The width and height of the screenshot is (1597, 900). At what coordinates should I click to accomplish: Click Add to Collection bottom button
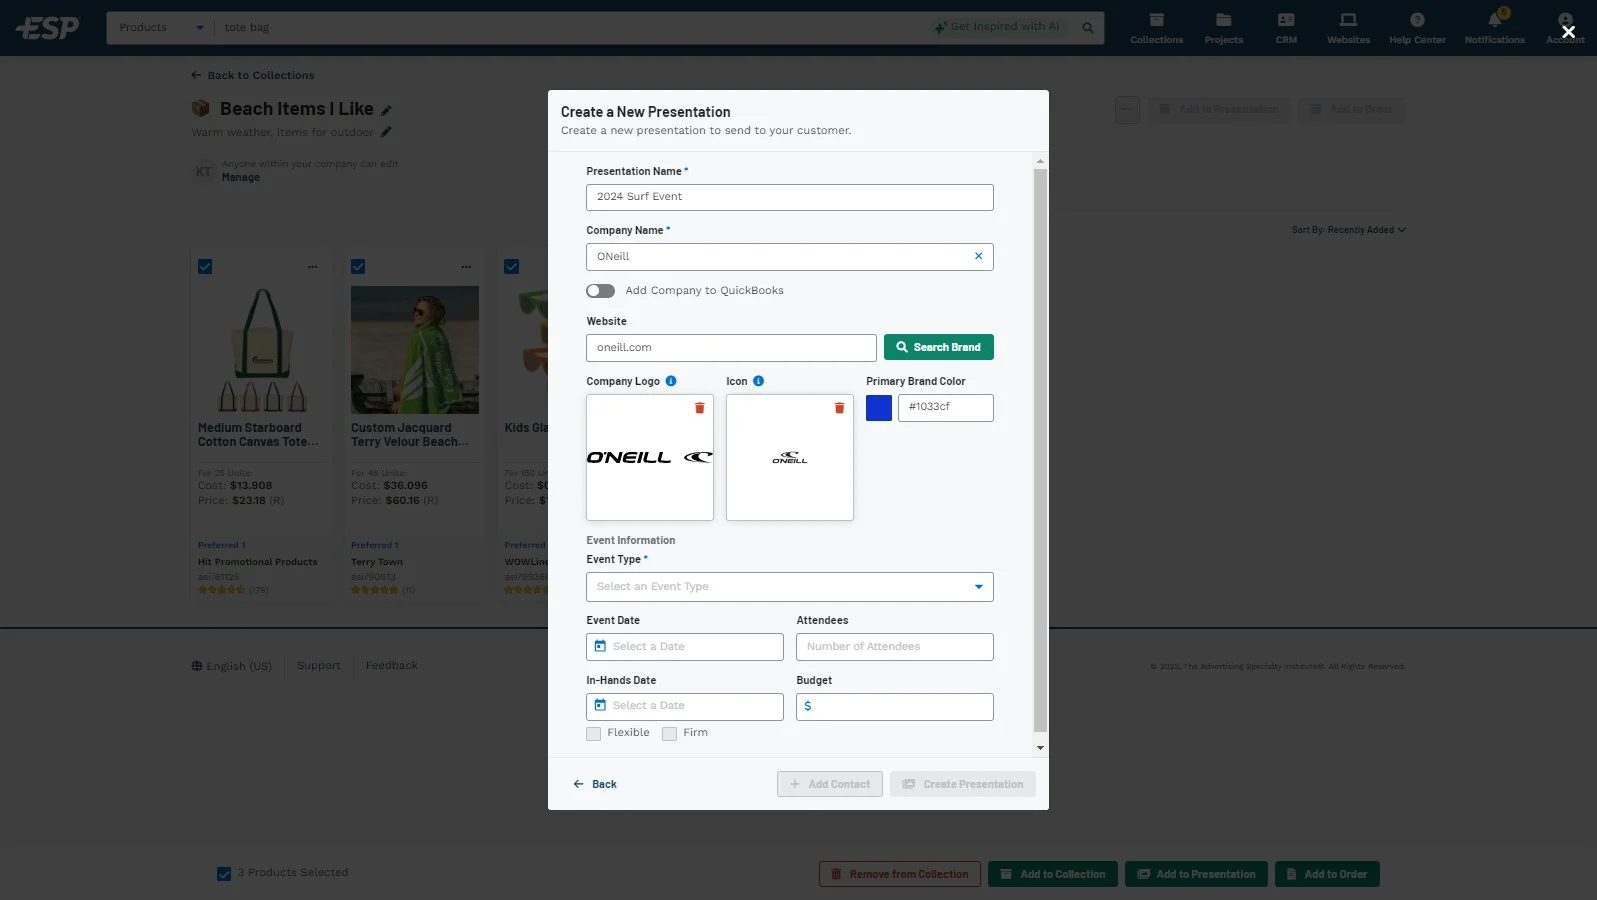click(x=1053, y=874)
